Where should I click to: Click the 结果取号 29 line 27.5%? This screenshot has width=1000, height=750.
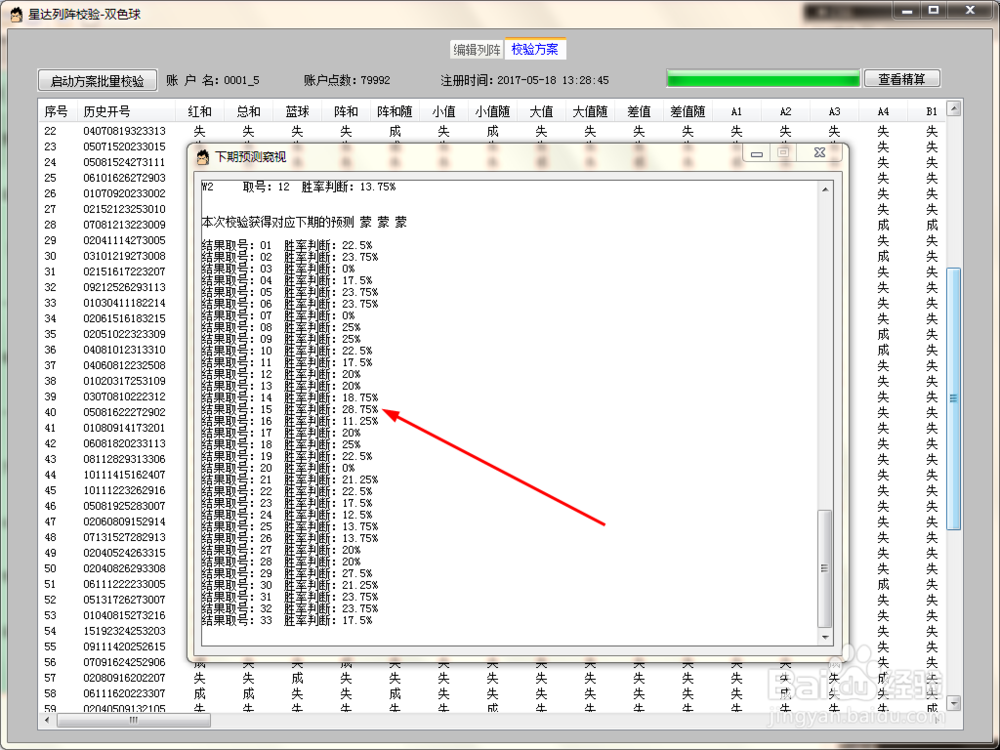pos(287,574)
